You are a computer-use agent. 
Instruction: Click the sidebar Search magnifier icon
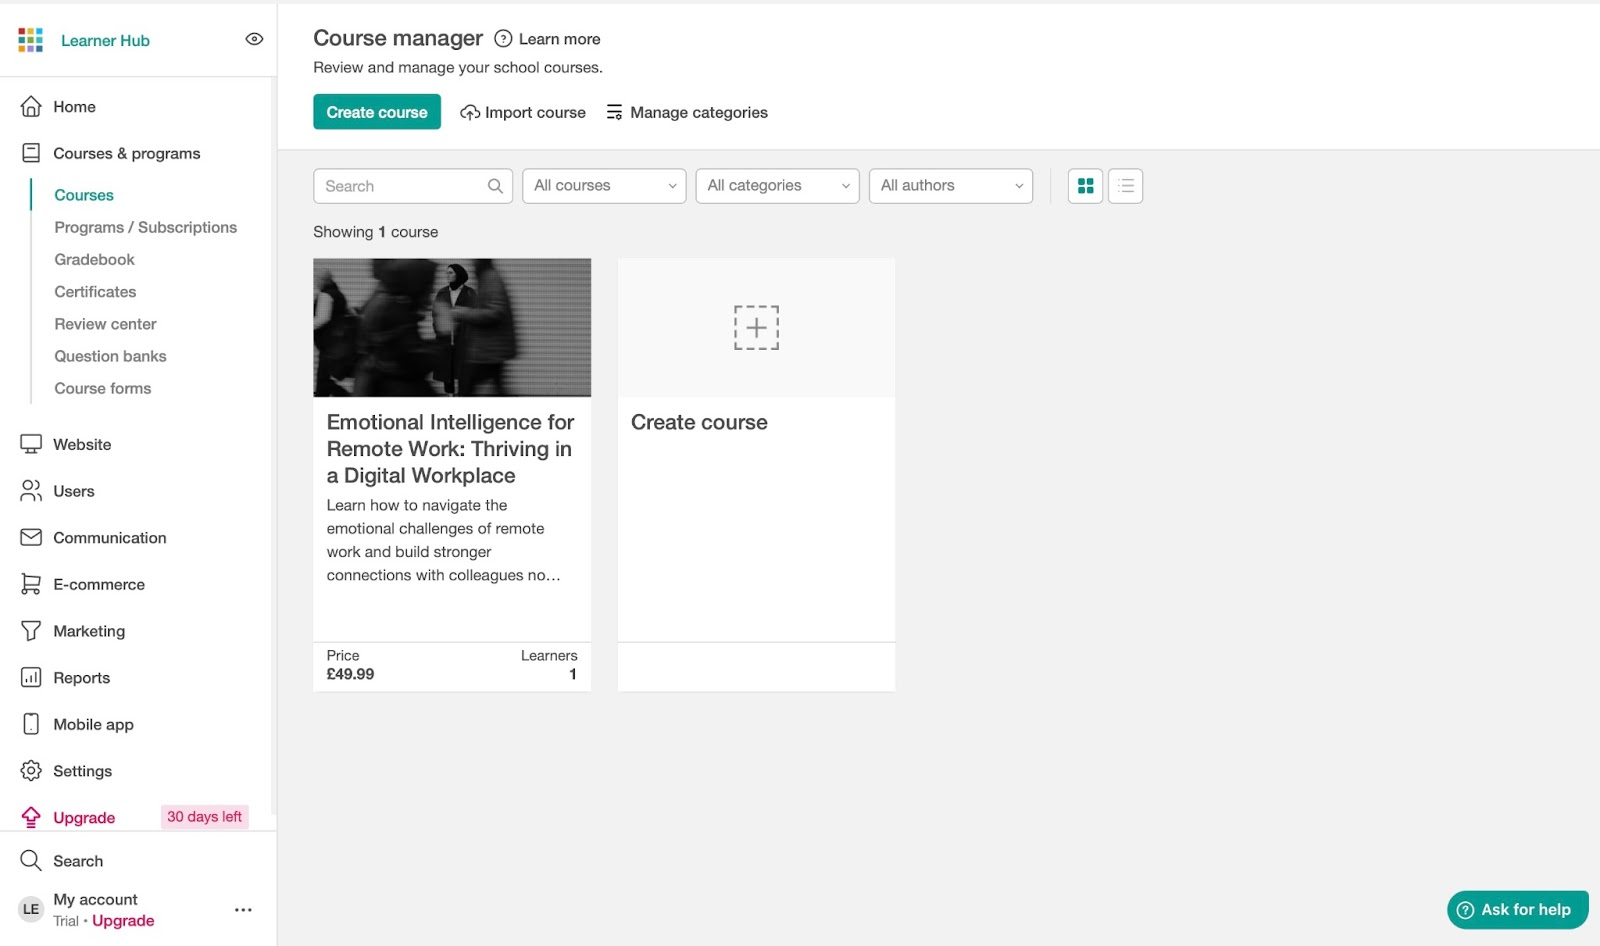(31, 861)
